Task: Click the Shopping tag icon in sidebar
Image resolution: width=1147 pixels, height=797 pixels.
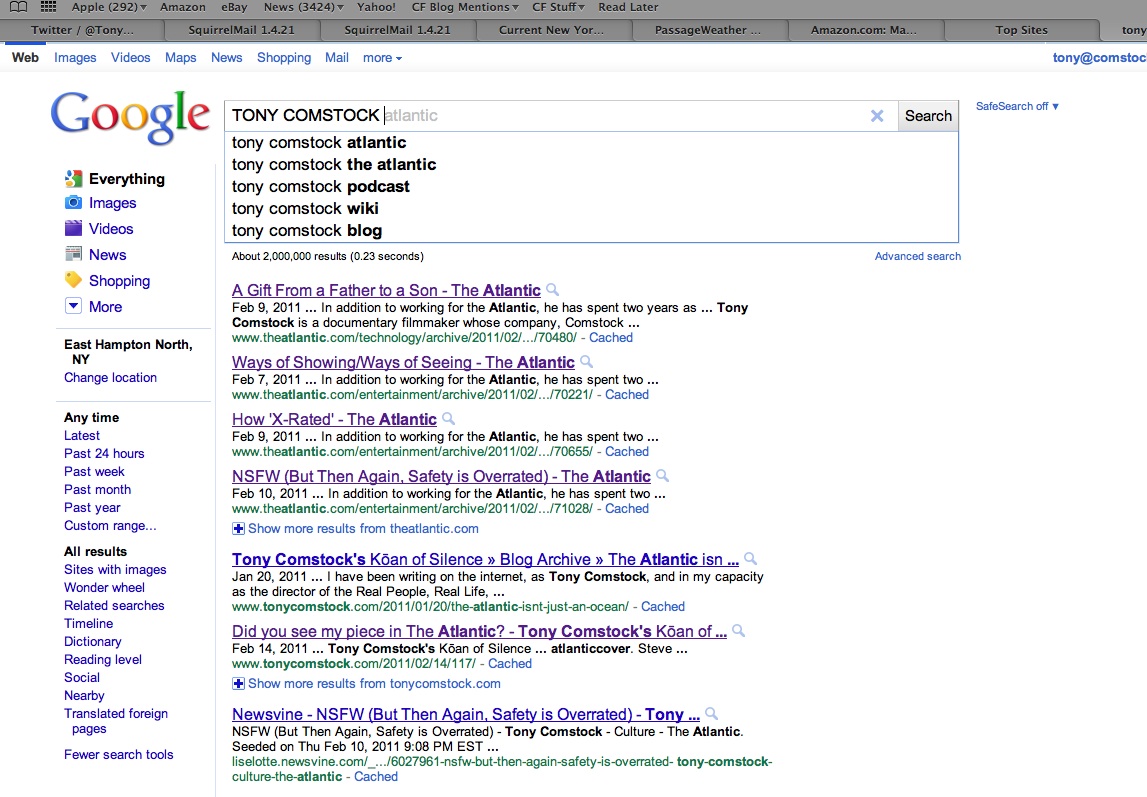Action: [x=73, y=280]
